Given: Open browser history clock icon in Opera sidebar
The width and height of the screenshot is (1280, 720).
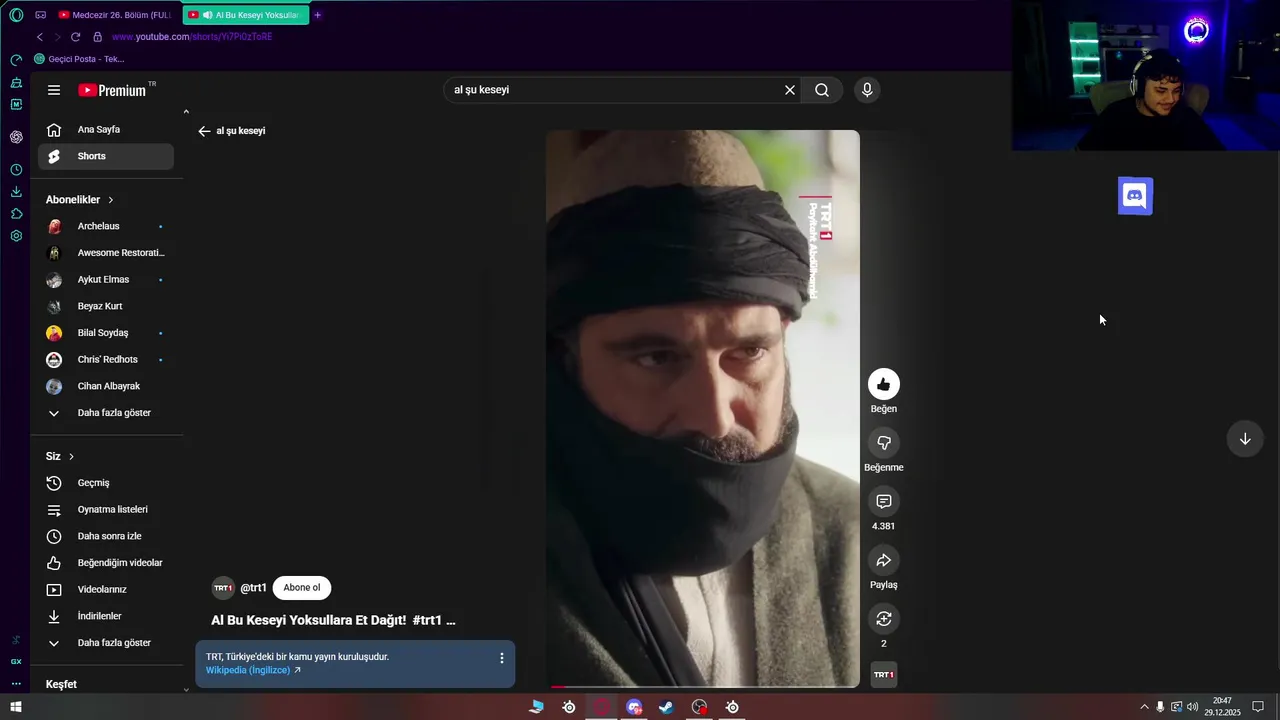Looking at the screenshot, I should coord(16,170).
